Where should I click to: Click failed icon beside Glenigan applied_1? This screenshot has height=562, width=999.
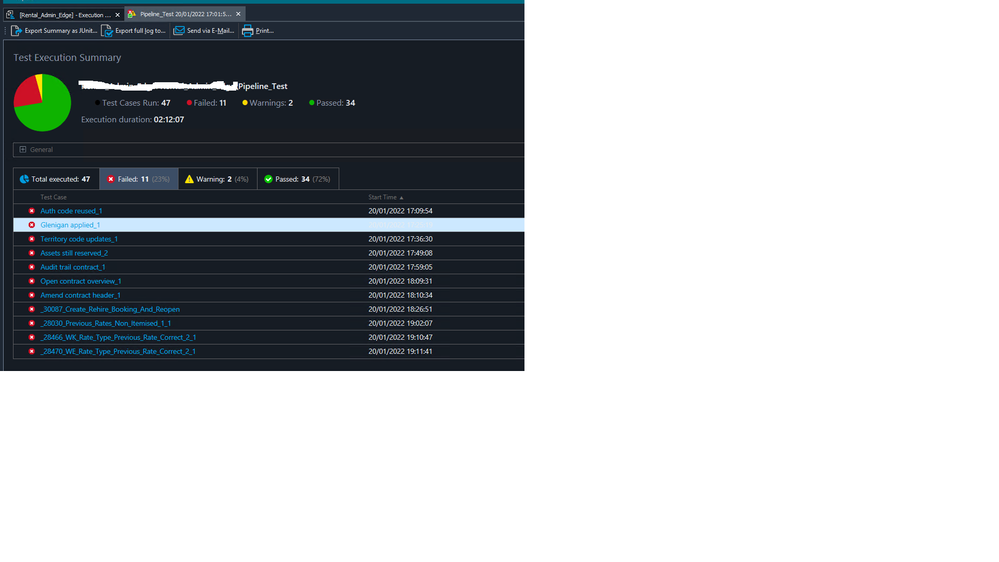point(31,225)
